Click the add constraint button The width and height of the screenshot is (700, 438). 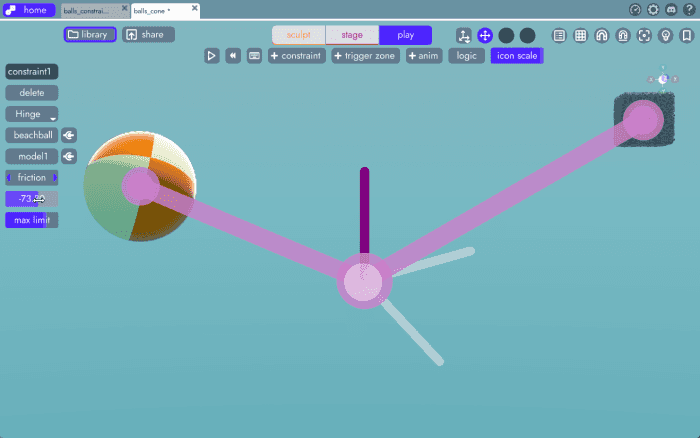tap(295, 56)
